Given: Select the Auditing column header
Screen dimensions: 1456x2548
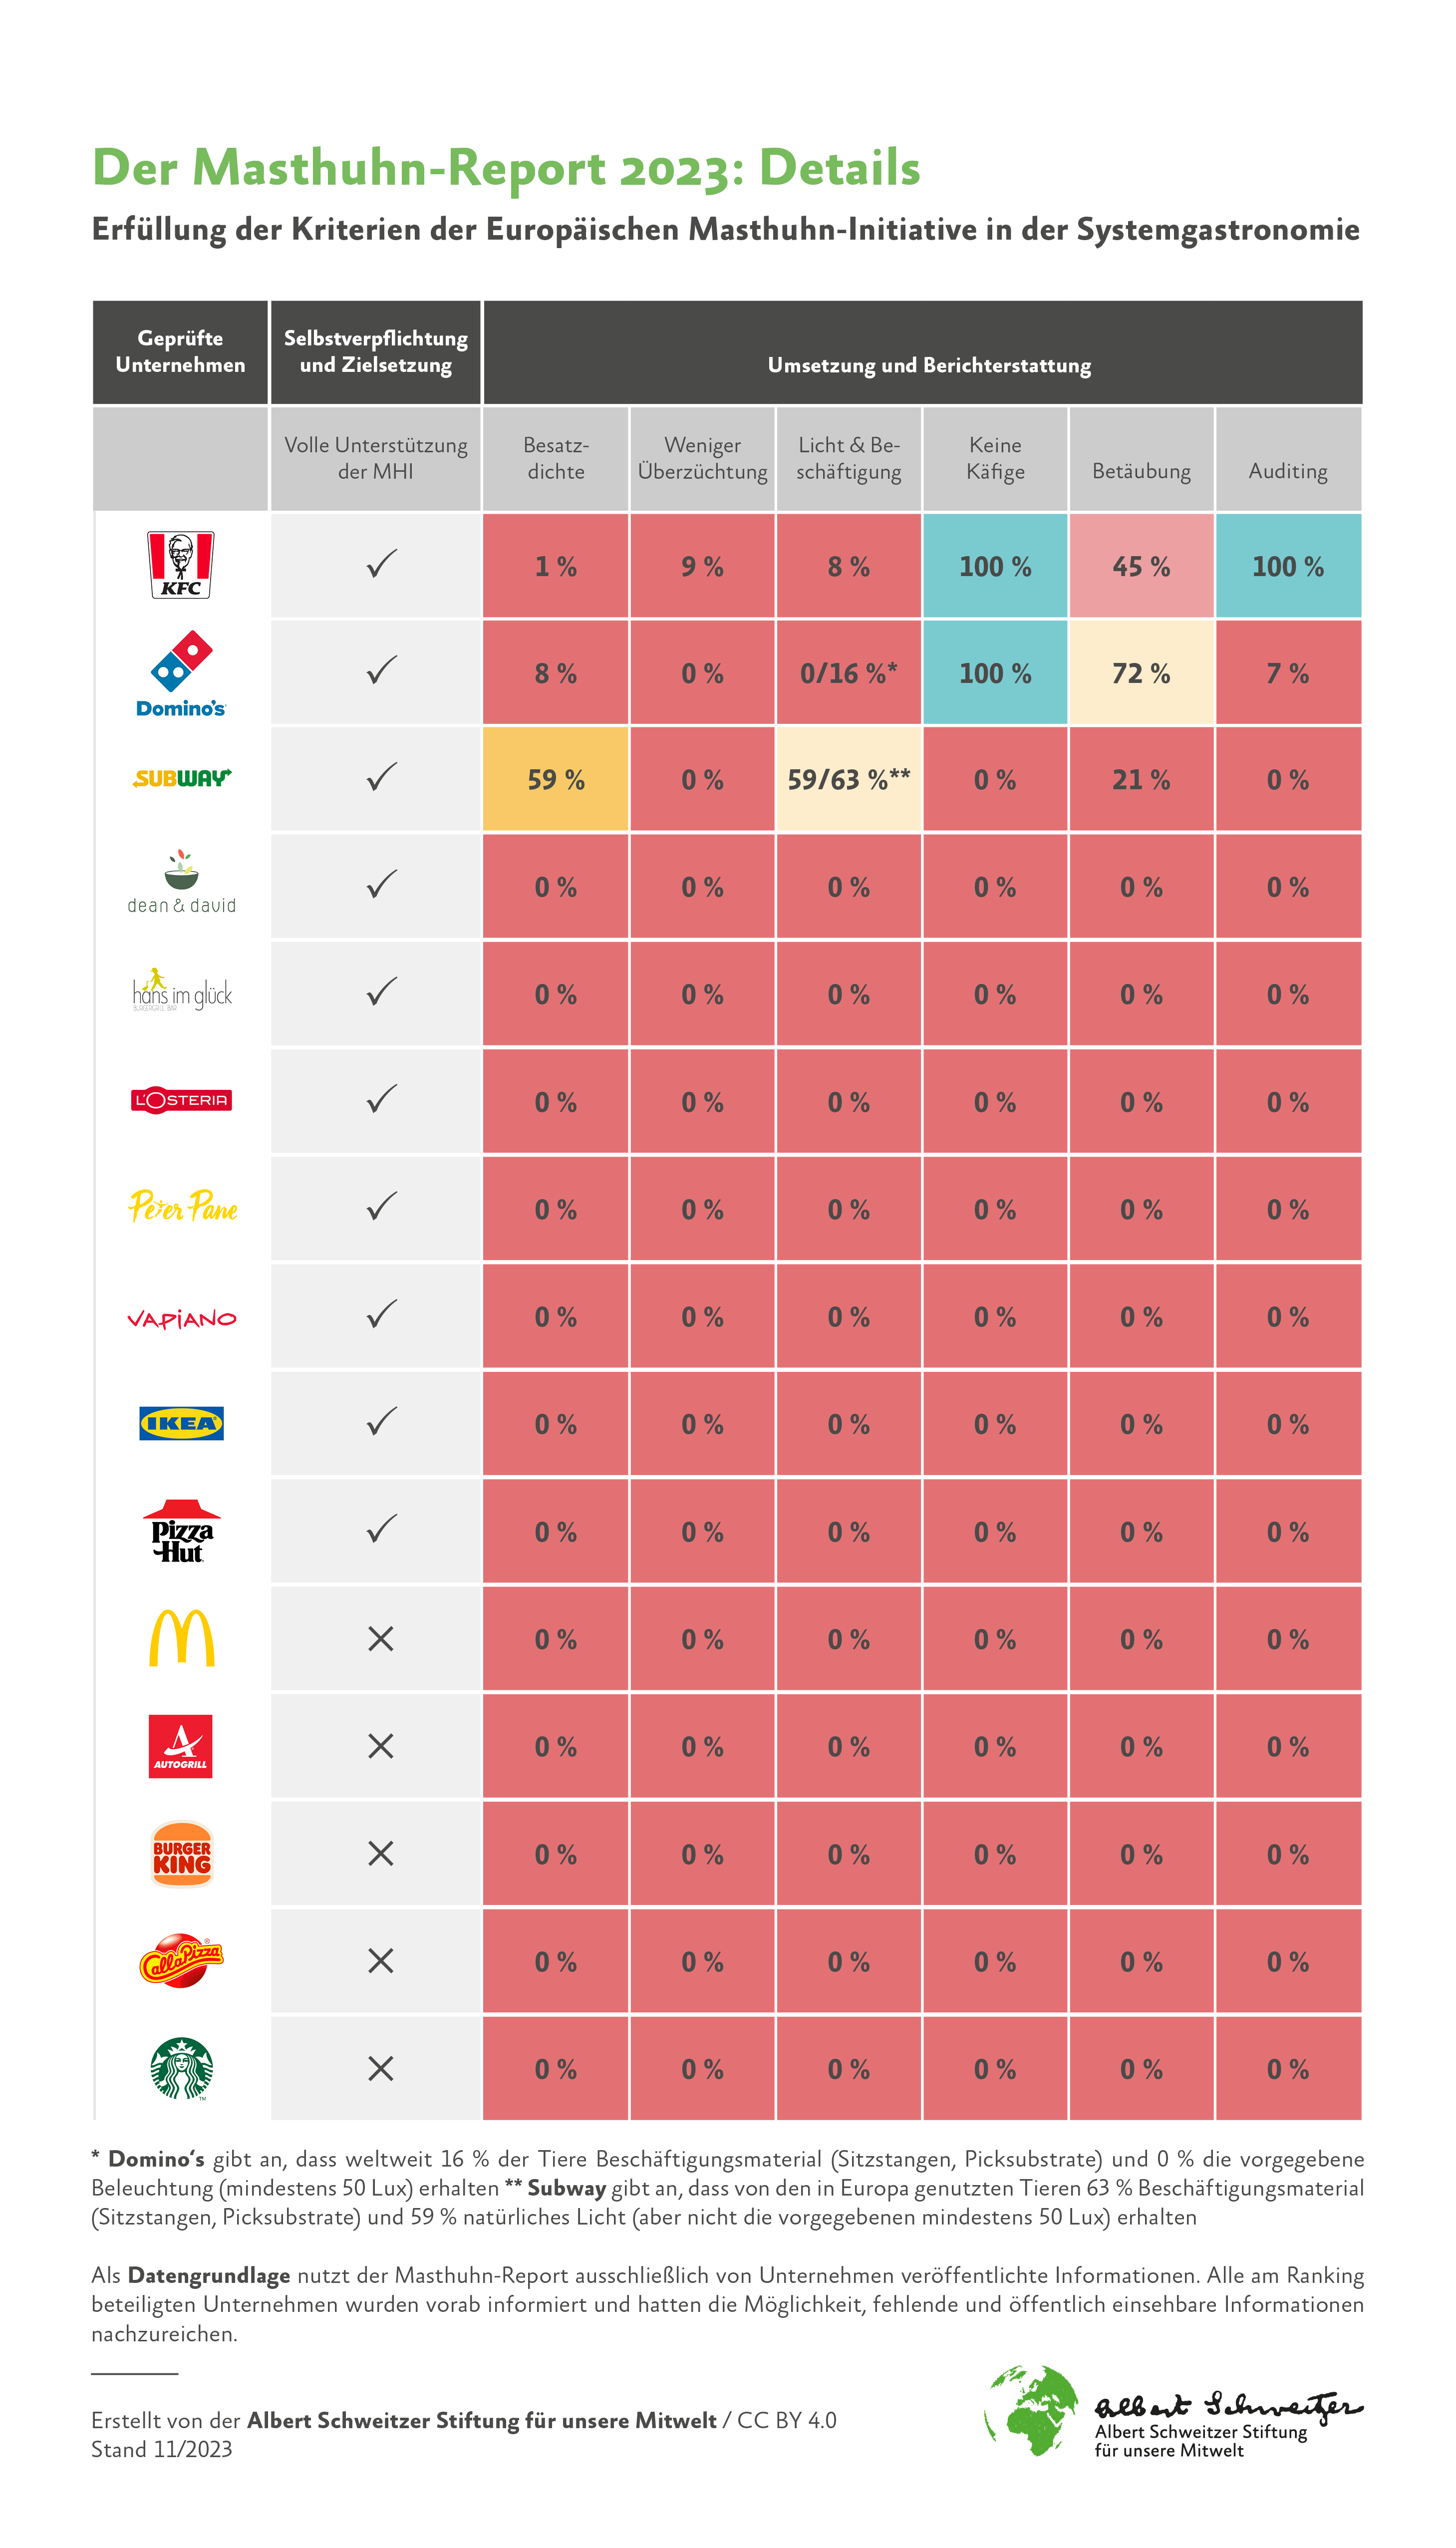Looking at the screenshot, I should [1288, 471].
